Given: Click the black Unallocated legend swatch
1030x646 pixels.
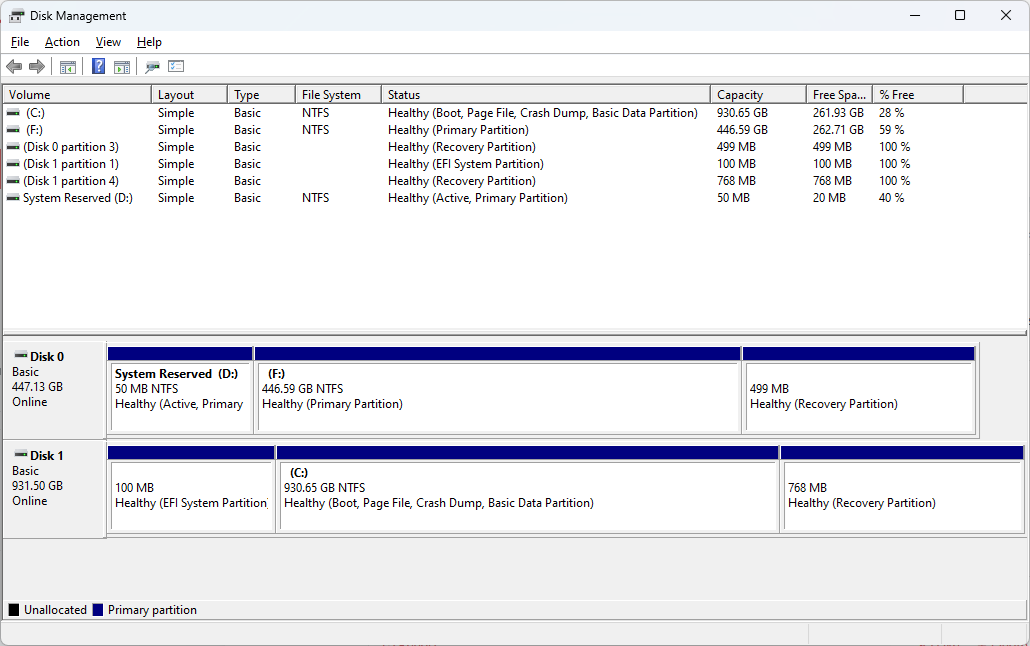Looking at the screenshot, I should click(14, 610).
